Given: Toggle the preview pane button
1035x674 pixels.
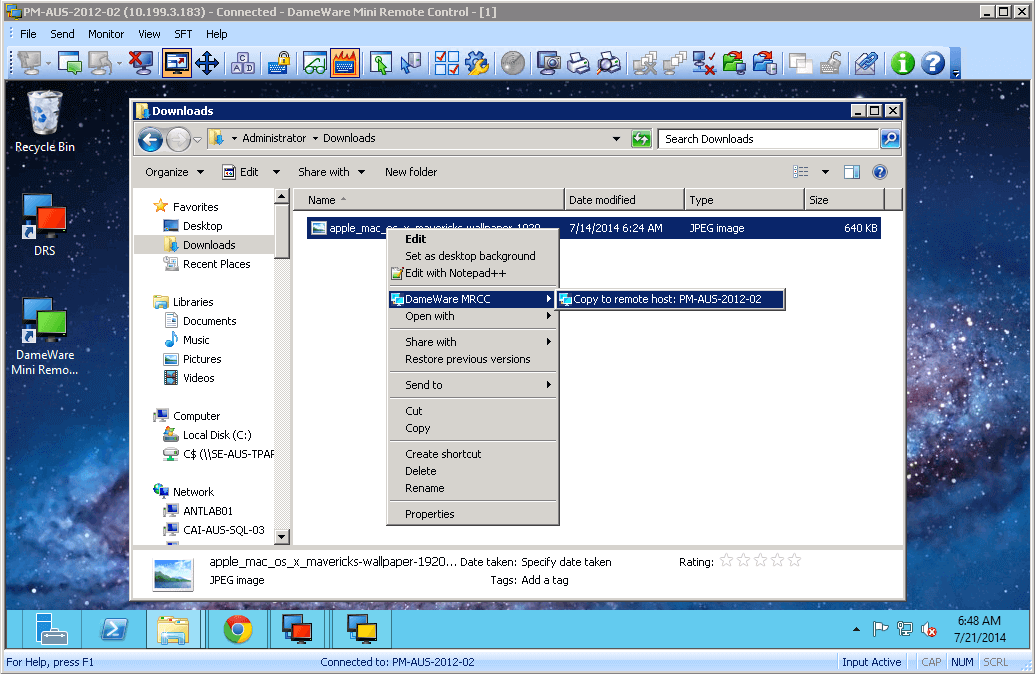Looking at the screenshot, I should click(851, 172).
